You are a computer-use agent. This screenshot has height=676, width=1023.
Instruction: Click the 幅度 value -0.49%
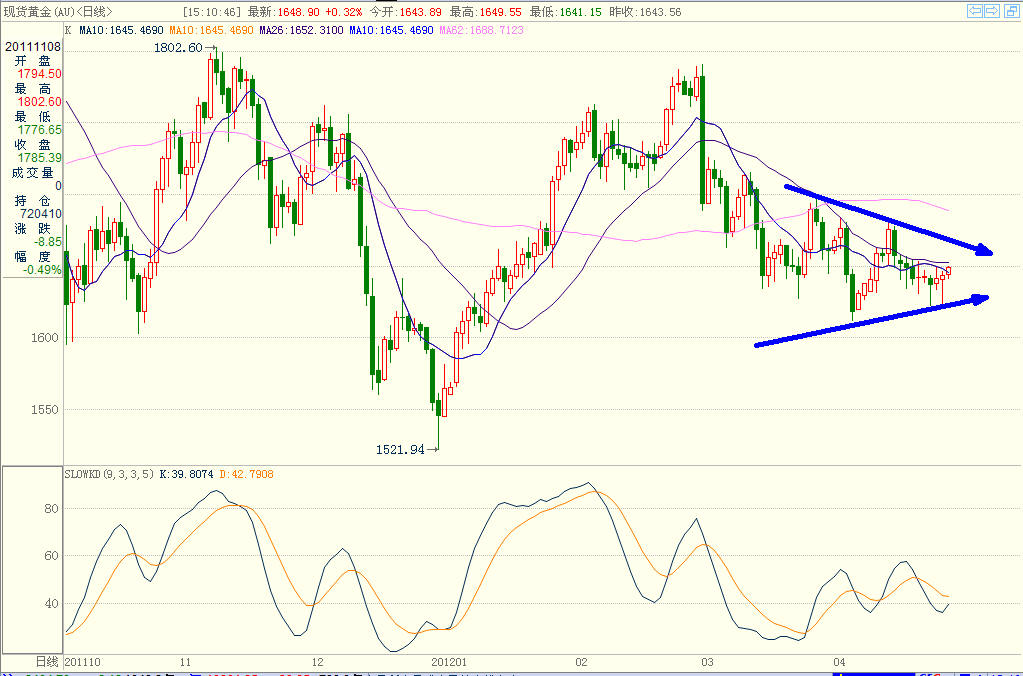42,270
